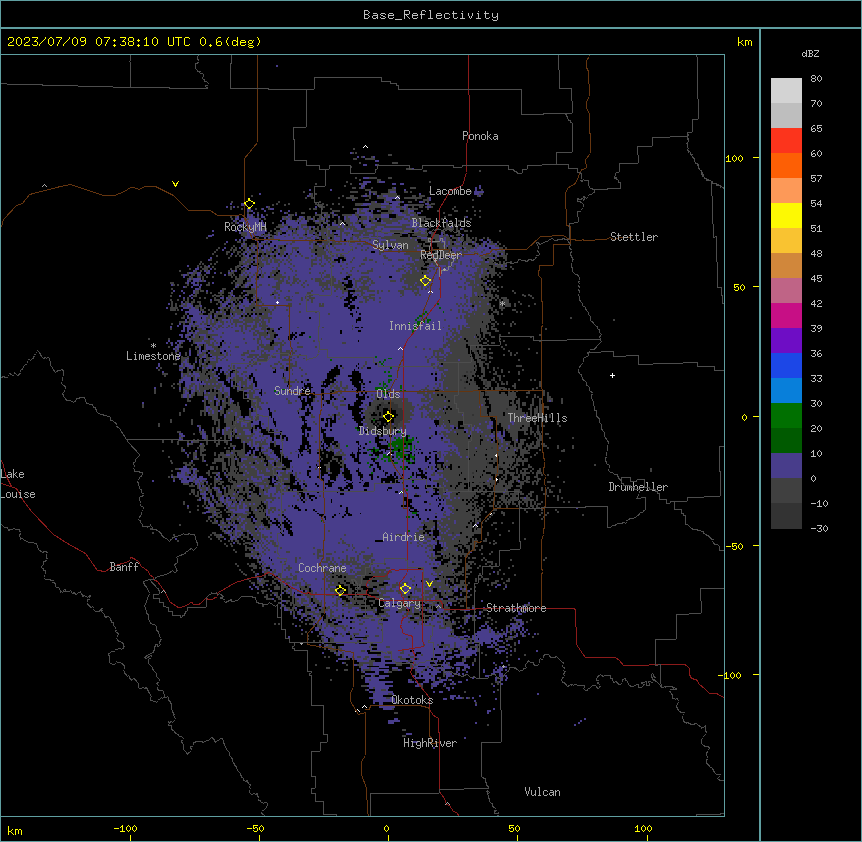Click the asterisk marker above Limestone

pos(153,346)
